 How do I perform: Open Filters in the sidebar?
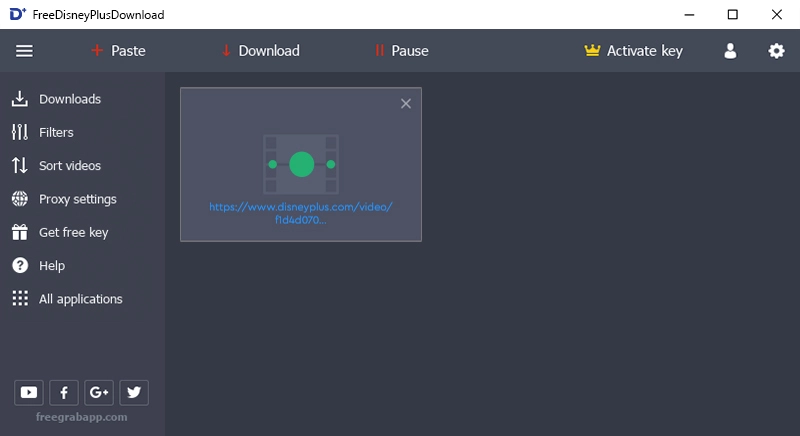42,132
